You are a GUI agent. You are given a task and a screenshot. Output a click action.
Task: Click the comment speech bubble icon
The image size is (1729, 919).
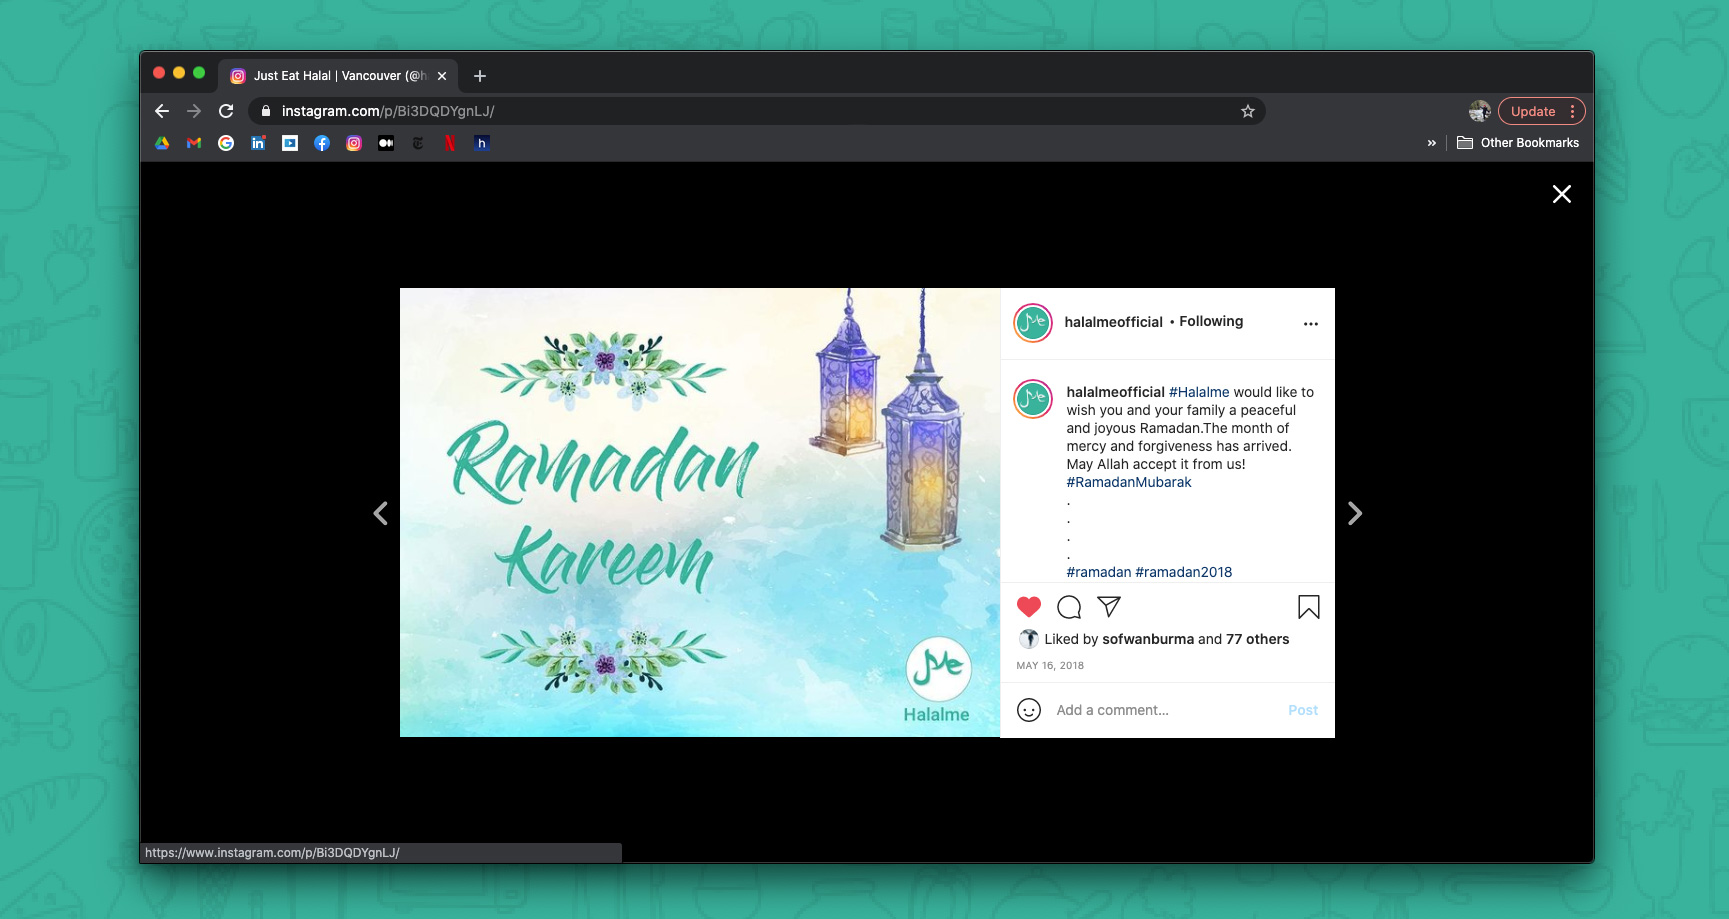click(1068, 607)
